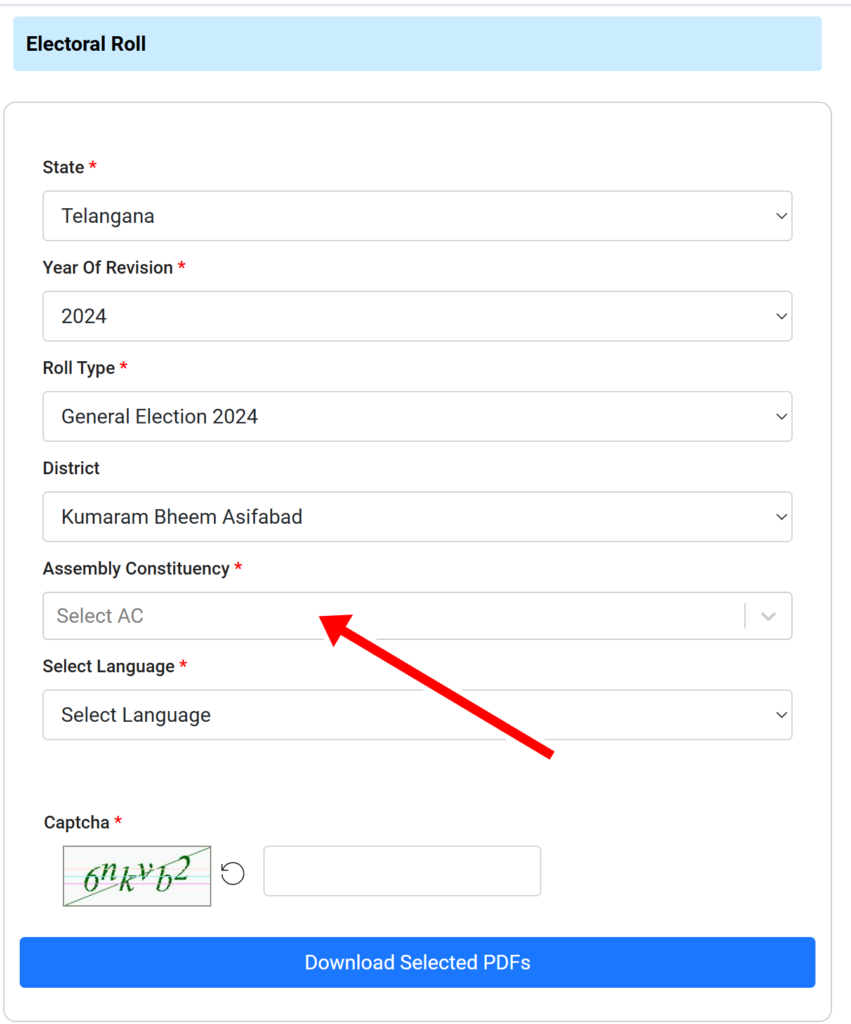Click the Electoral Roll header banner
851x1024 pixels.
pyautogui.click(x=417, y=44)
